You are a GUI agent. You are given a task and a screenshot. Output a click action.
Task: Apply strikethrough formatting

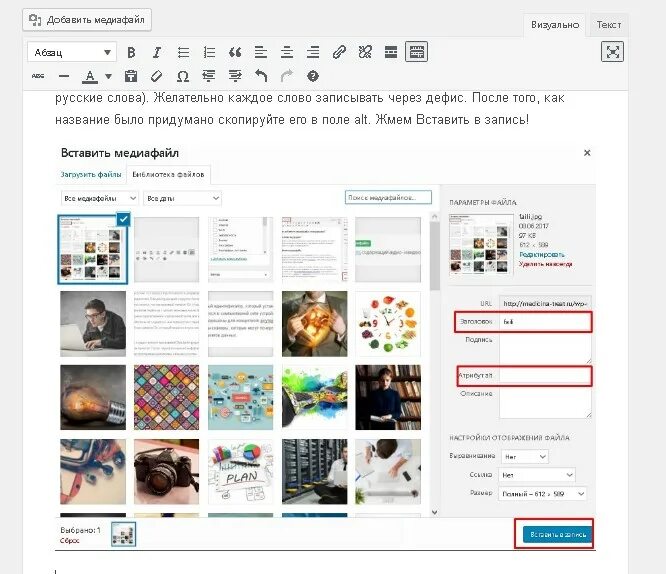pos(38,76)
